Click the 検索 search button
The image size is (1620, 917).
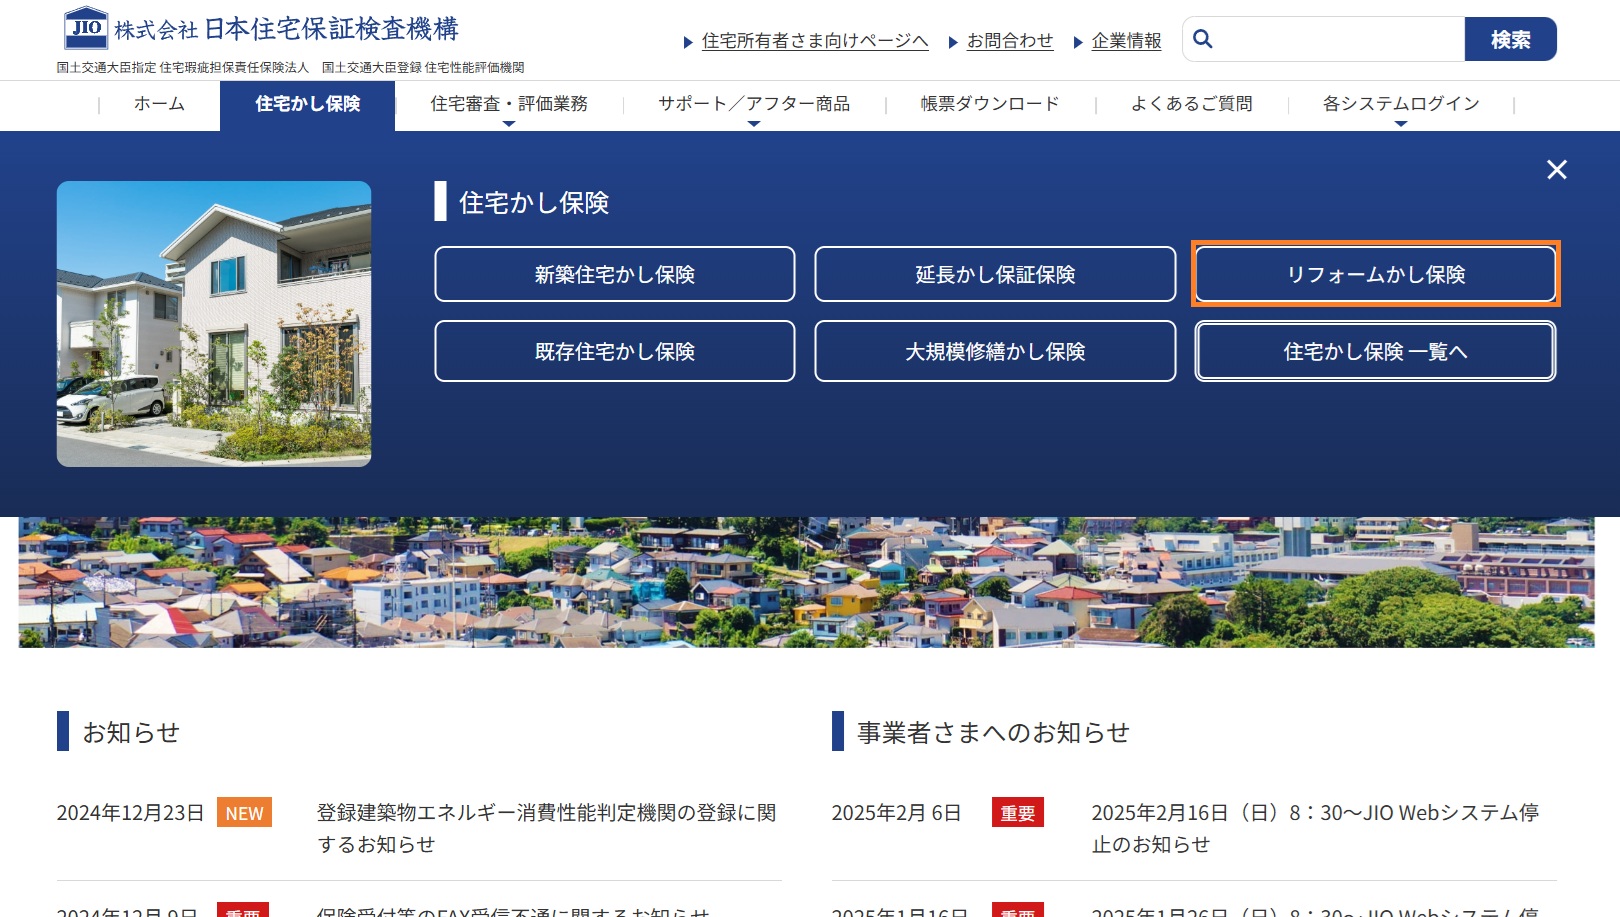pyautogui.click(x=1510, y=39)
